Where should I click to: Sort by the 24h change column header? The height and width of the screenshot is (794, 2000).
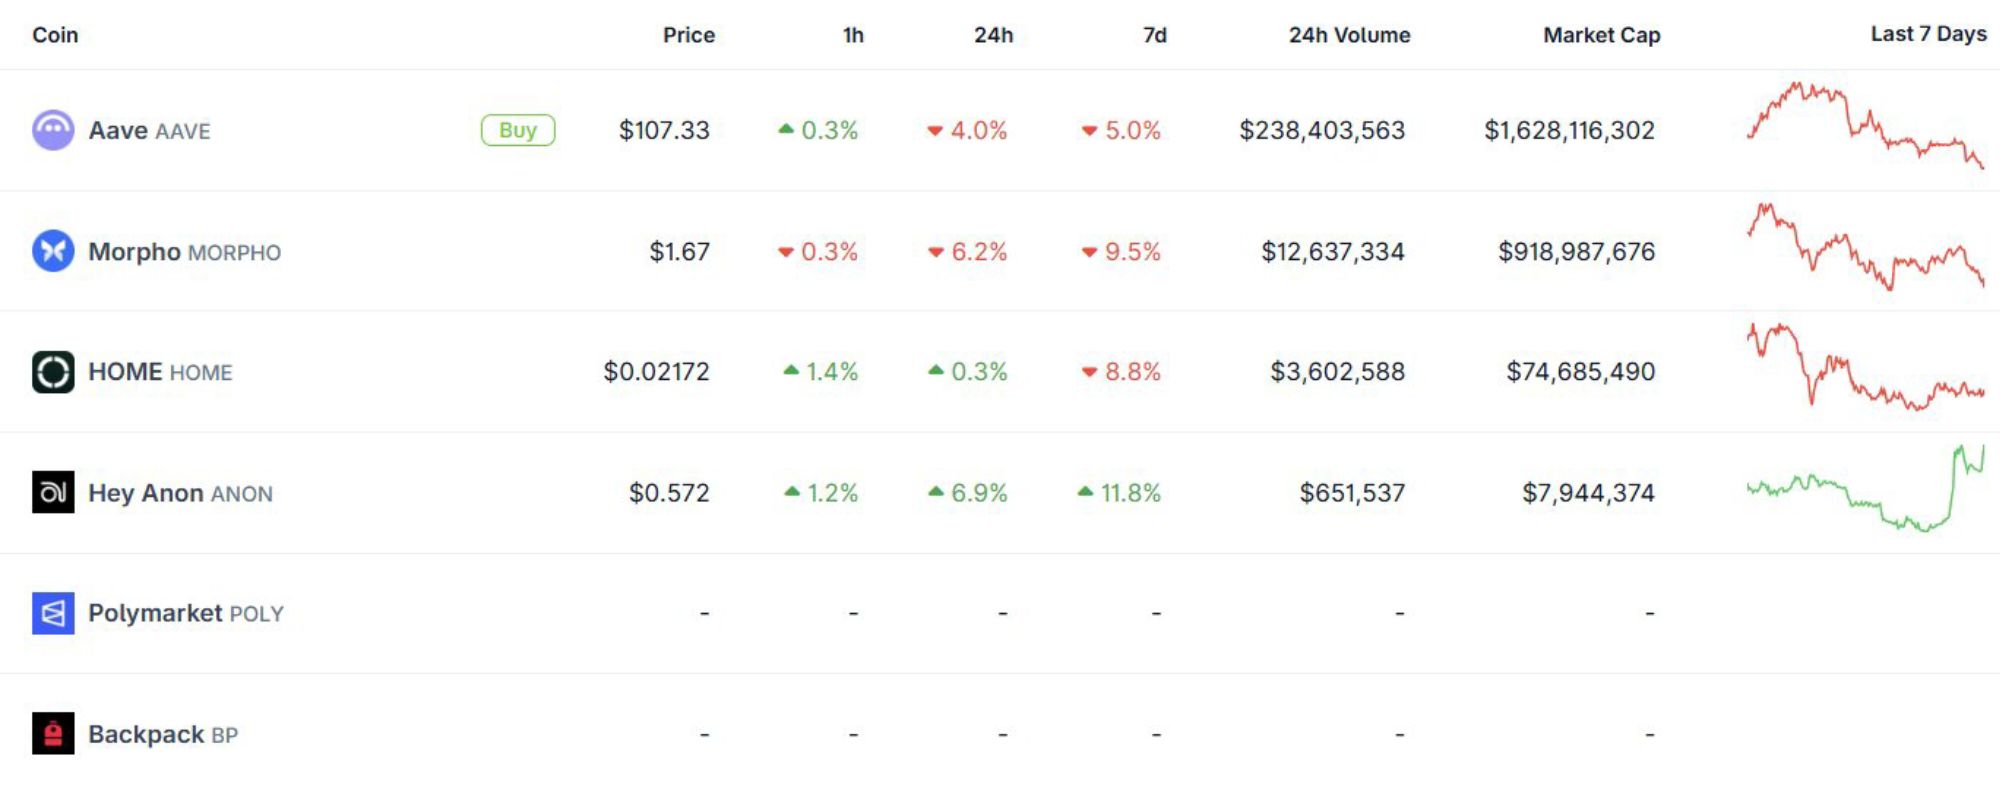click(x=993, y=35)
